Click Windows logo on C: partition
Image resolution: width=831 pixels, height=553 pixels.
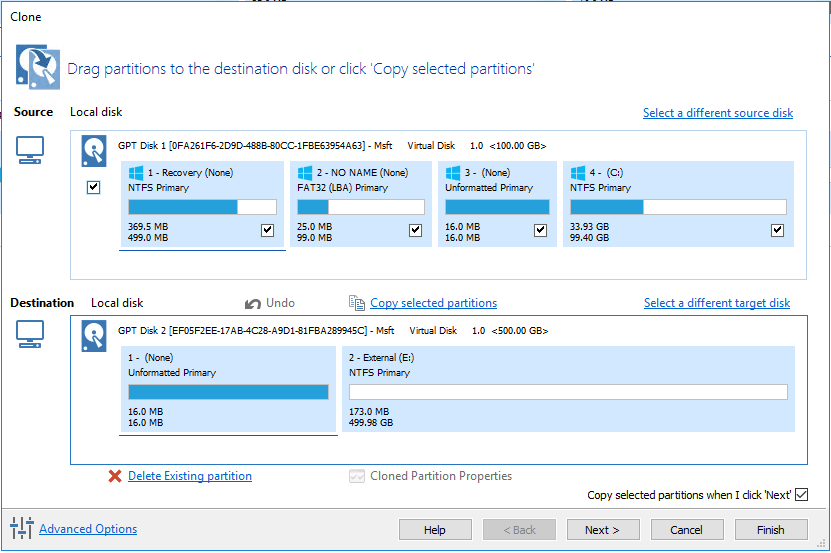tap(577, 173)
